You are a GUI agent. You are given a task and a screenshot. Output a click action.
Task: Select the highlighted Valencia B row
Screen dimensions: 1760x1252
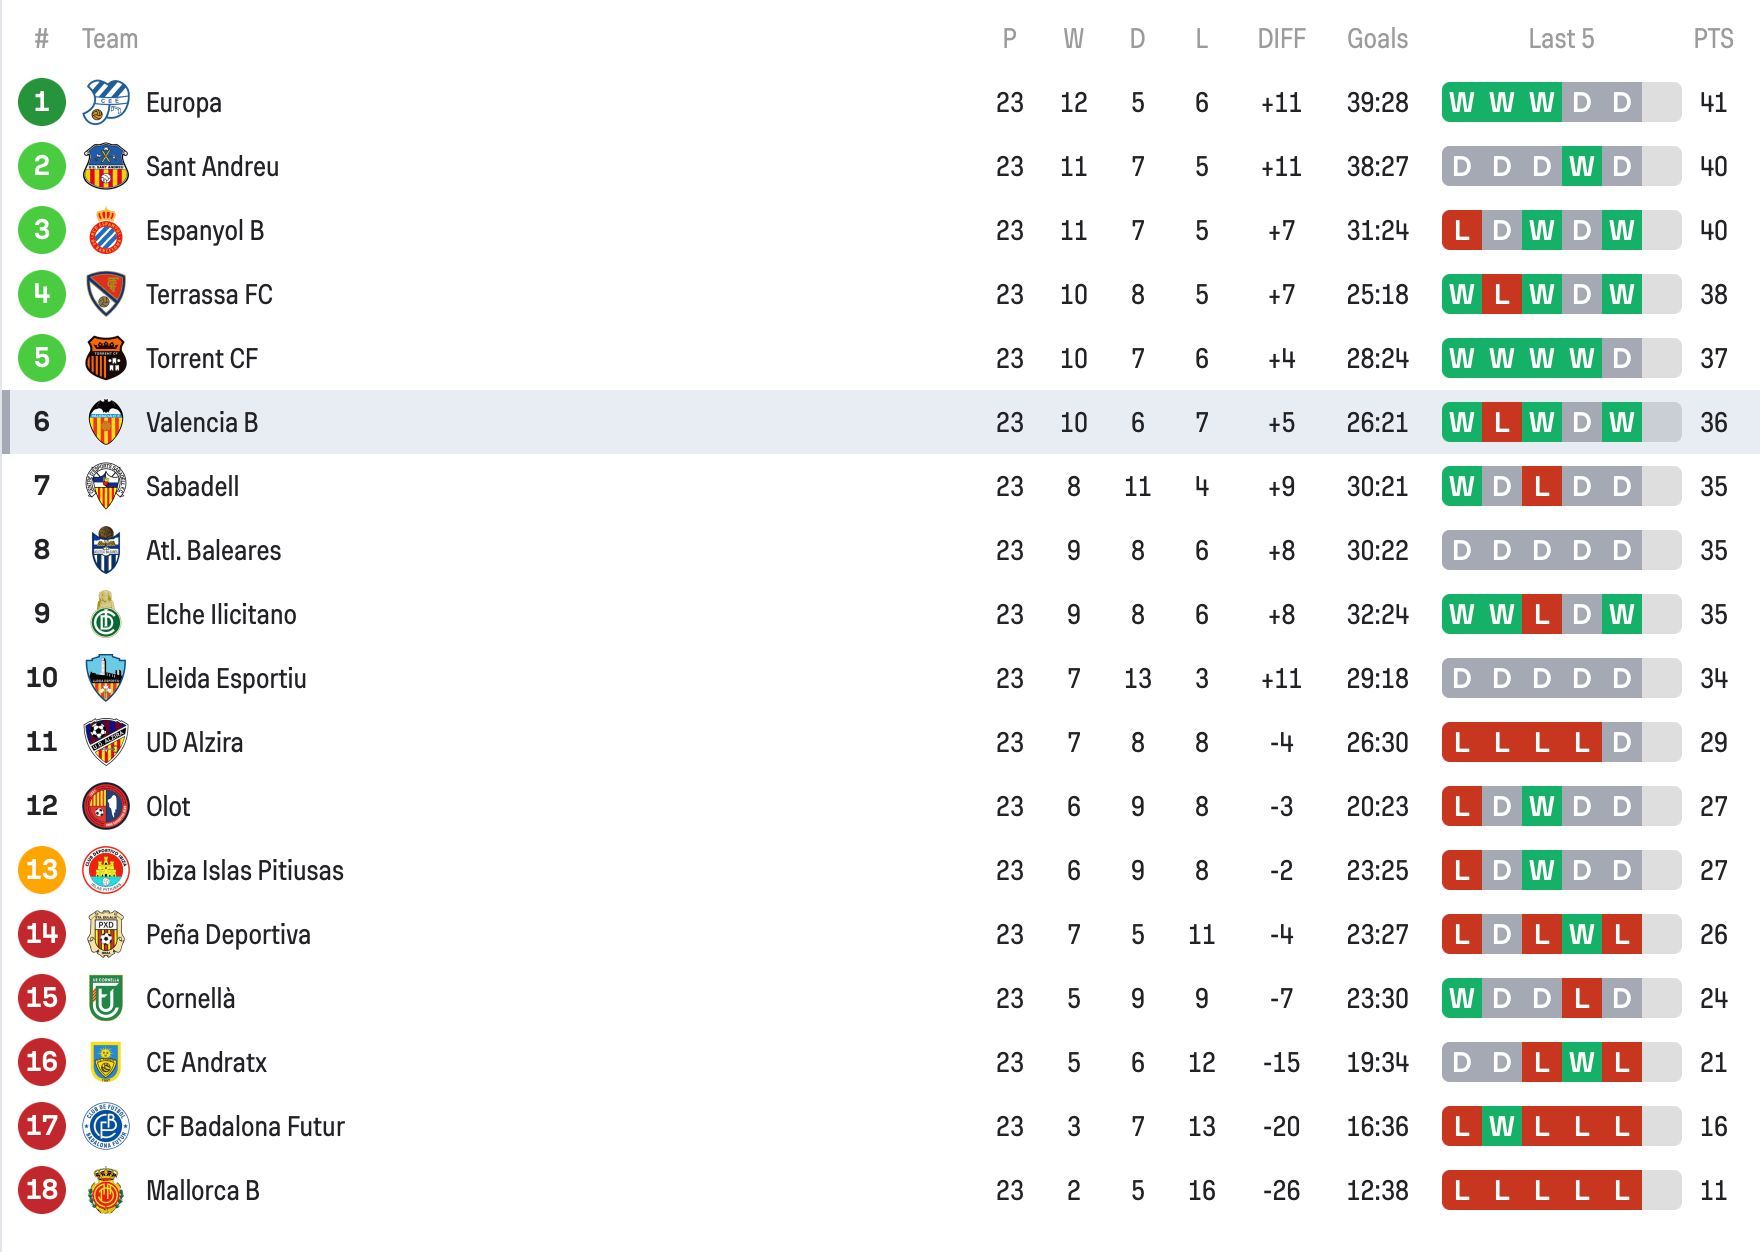[800, 422]
